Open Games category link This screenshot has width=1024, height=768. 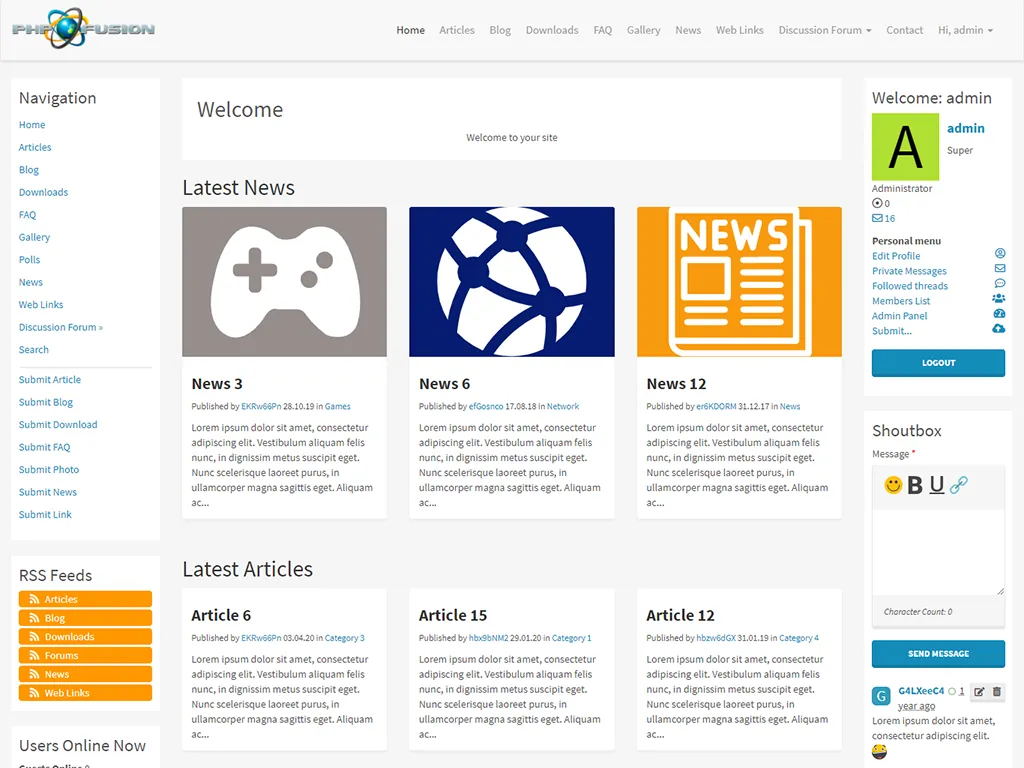point(338,406)
